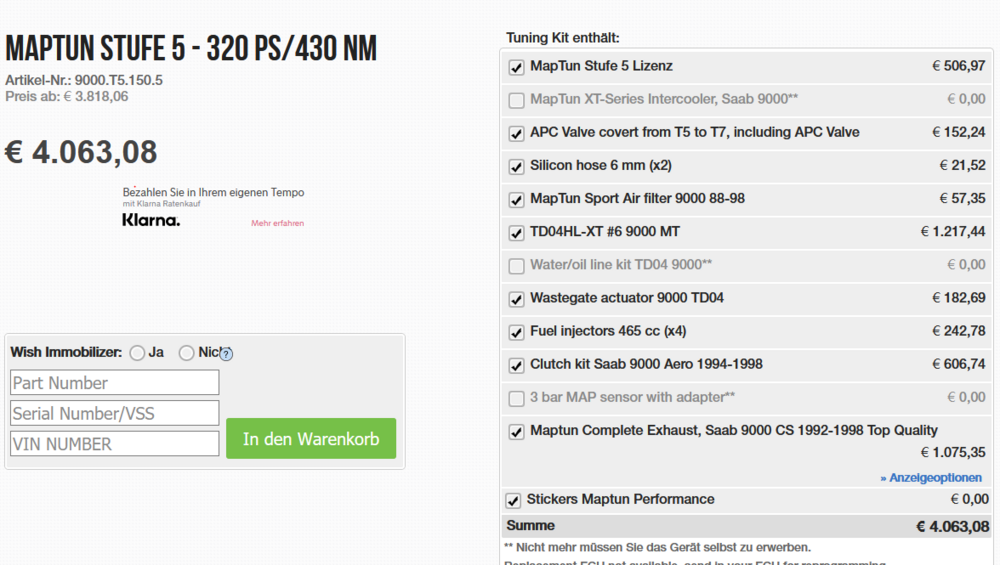This screenshot has height=565, width=1000.
Task: Enable Water/oil line kit TD04 checkbox
Action: click(x=517, y=266)
